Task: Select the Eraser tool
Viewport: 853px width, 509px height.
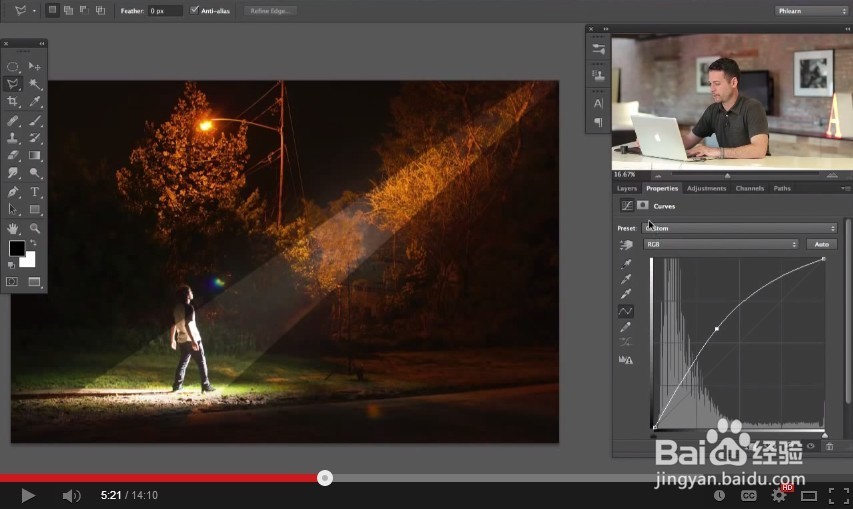Action: click(x=13, y=155)
